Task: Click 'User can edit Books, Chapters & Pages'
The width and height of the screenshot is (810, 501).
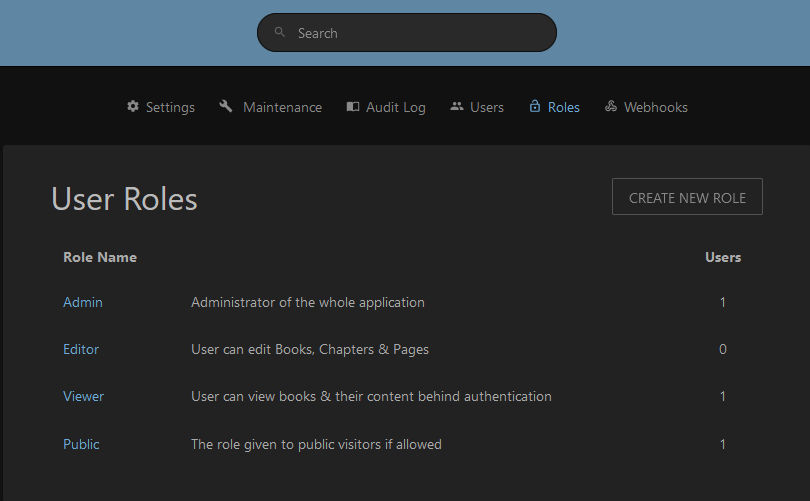Action: [310, 349]
